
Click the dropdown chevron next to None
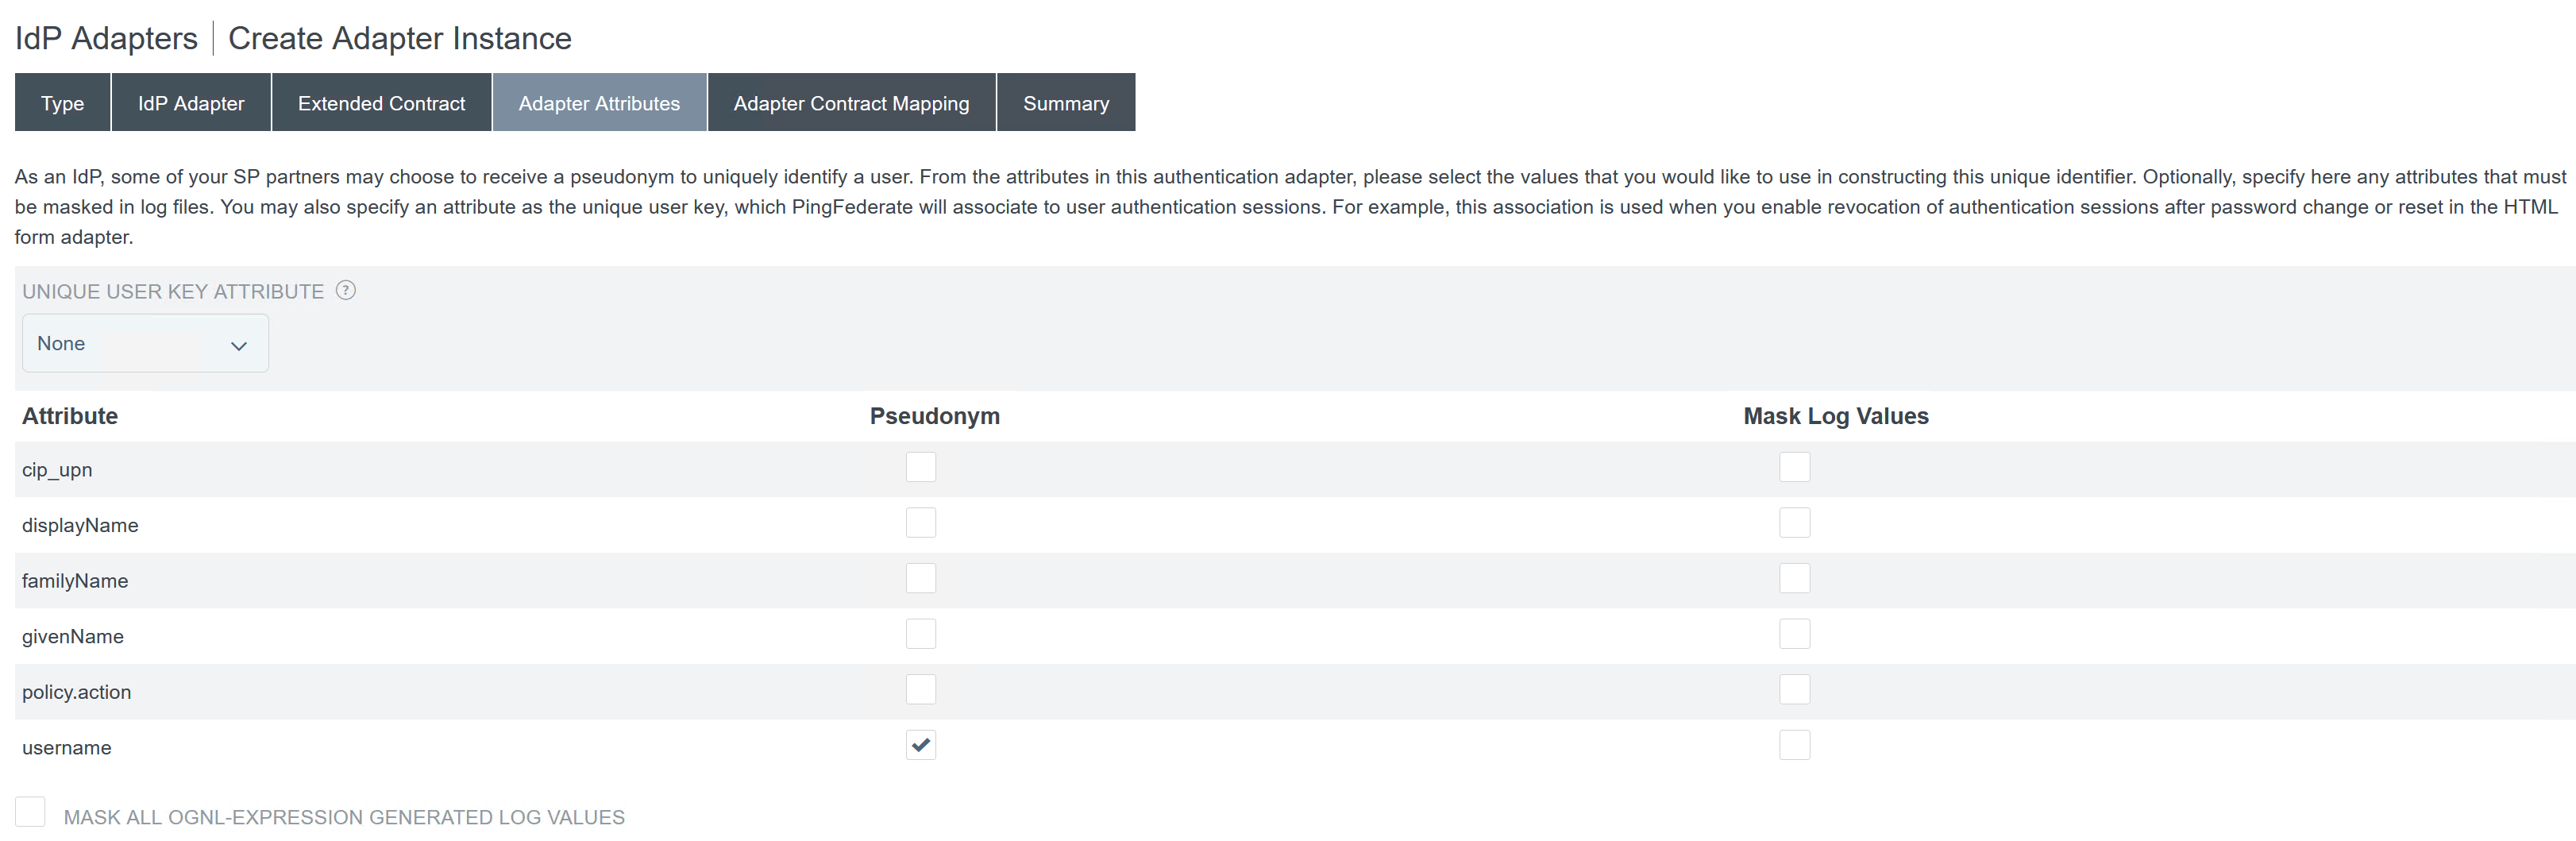(238, 345)
